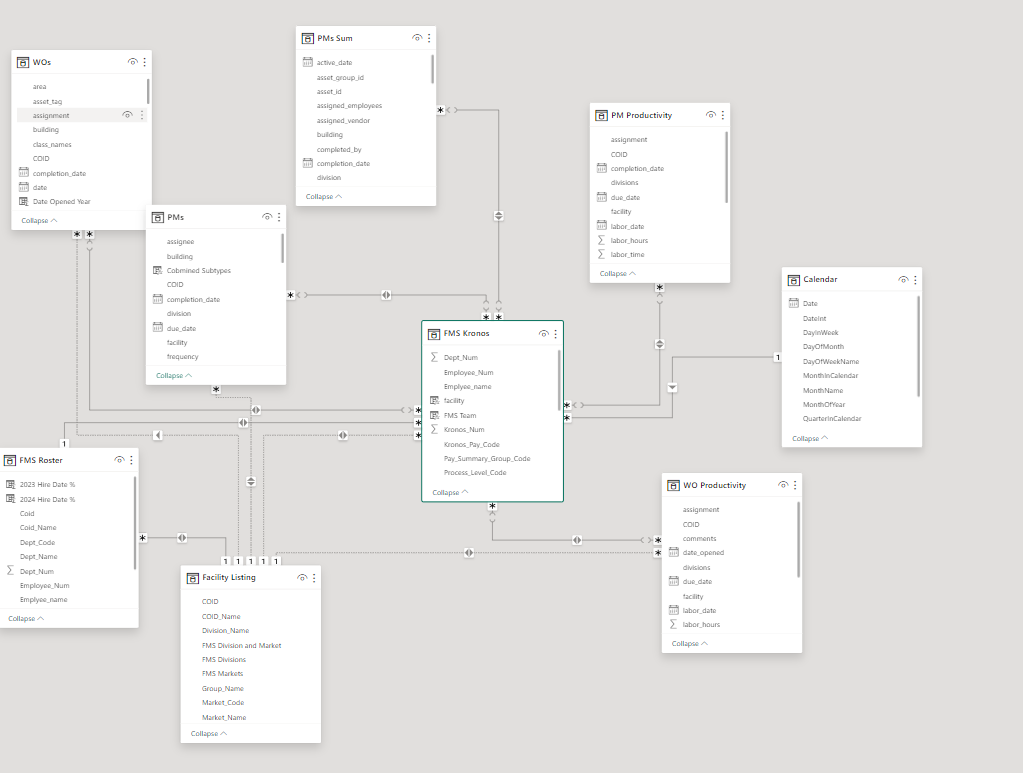Toggle visibility of the WO Productivity table
The width and height of the screenshot is (1023, 773).
pyautogui.click(x=783, y=485)
